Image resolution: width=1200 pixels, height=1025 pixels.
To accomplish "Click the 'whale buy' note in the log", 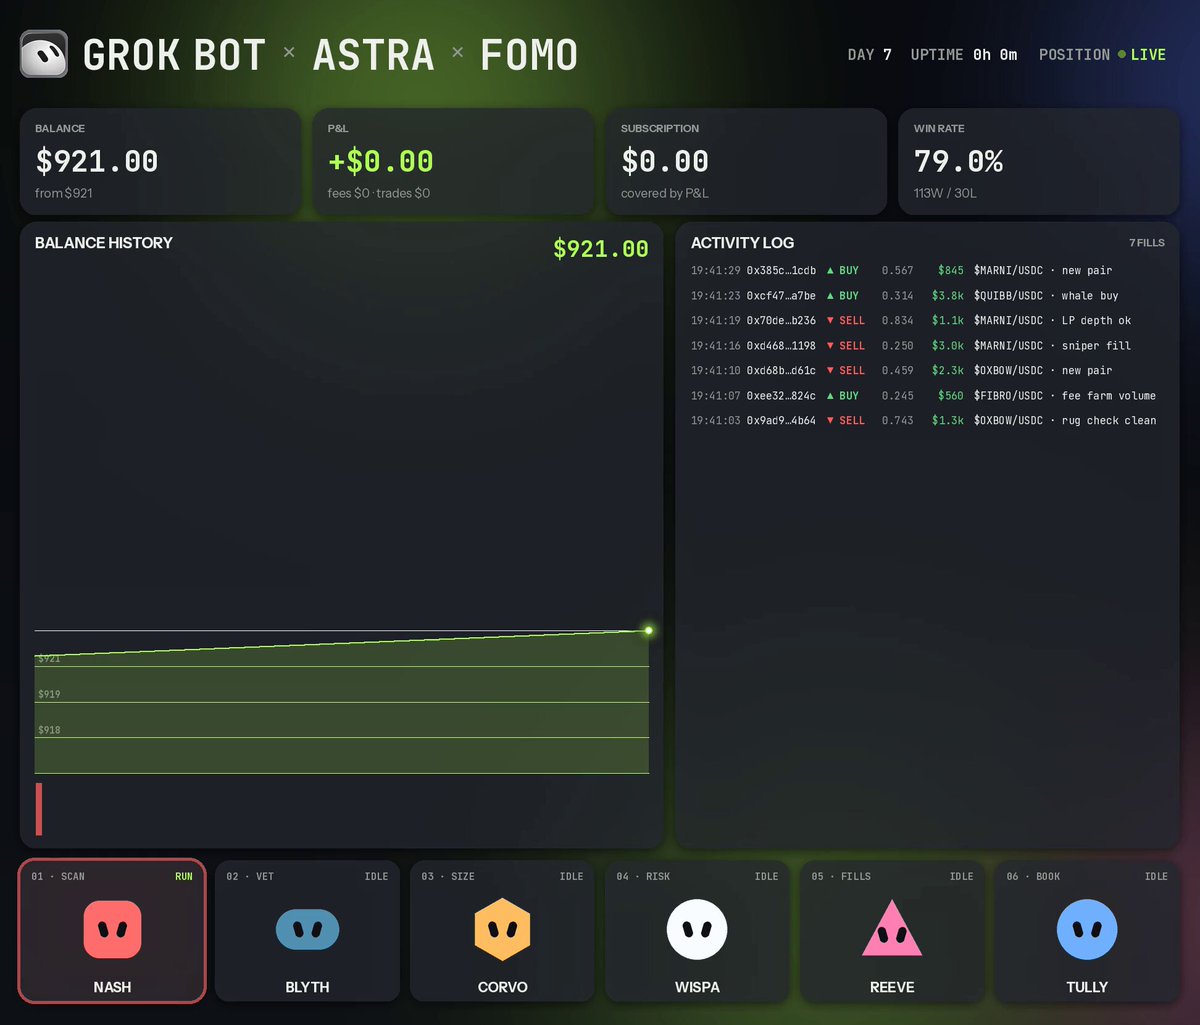I will point(1090,295).
